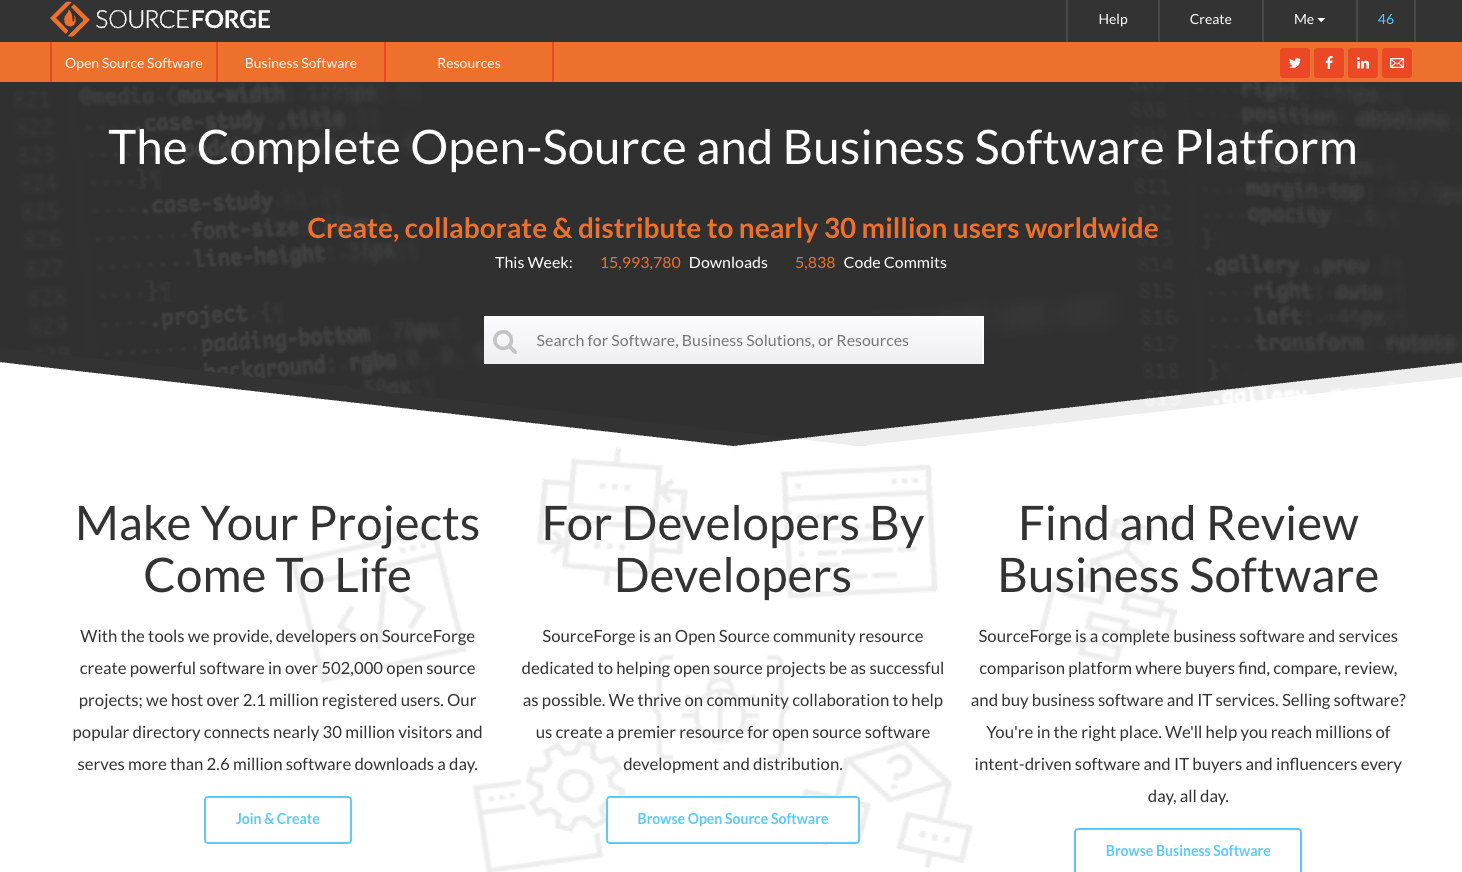This screenshot has width=1462, height=872.
Task: Open SourceForge Facebook page icon
Action: coord(1329,63)
